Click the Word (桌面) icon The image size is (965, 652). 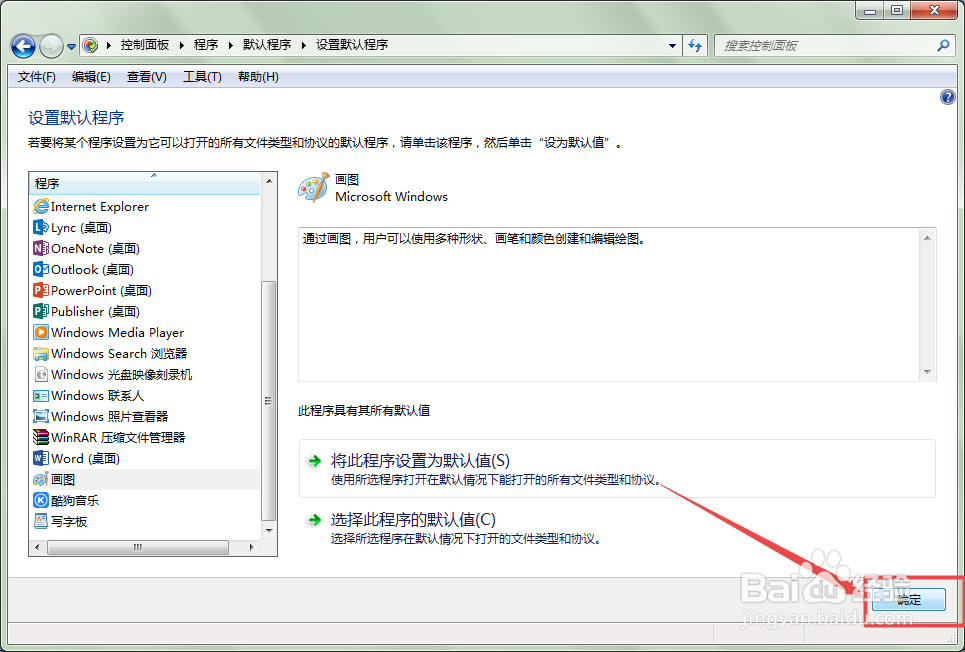pyautogui.click(x=41, y=458)
